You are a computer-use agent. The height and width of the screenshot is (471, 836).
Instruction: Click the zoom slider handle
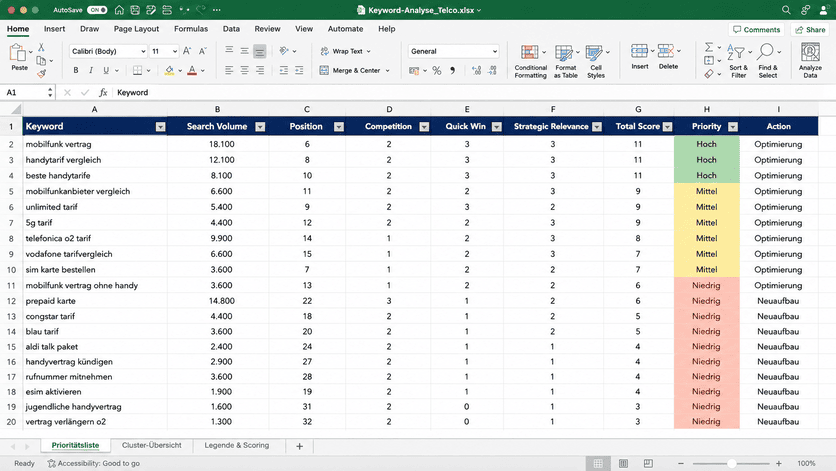[x=732, y=464]
